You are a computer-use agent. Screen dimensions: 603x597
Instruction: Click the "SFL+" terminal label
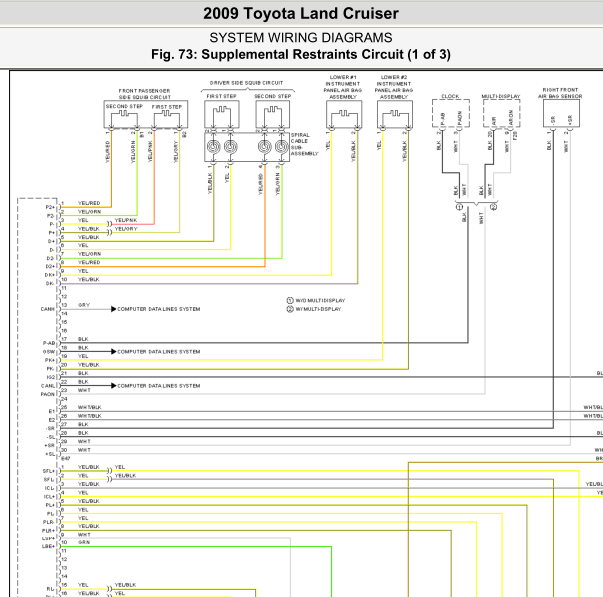[x=49, y=471]
